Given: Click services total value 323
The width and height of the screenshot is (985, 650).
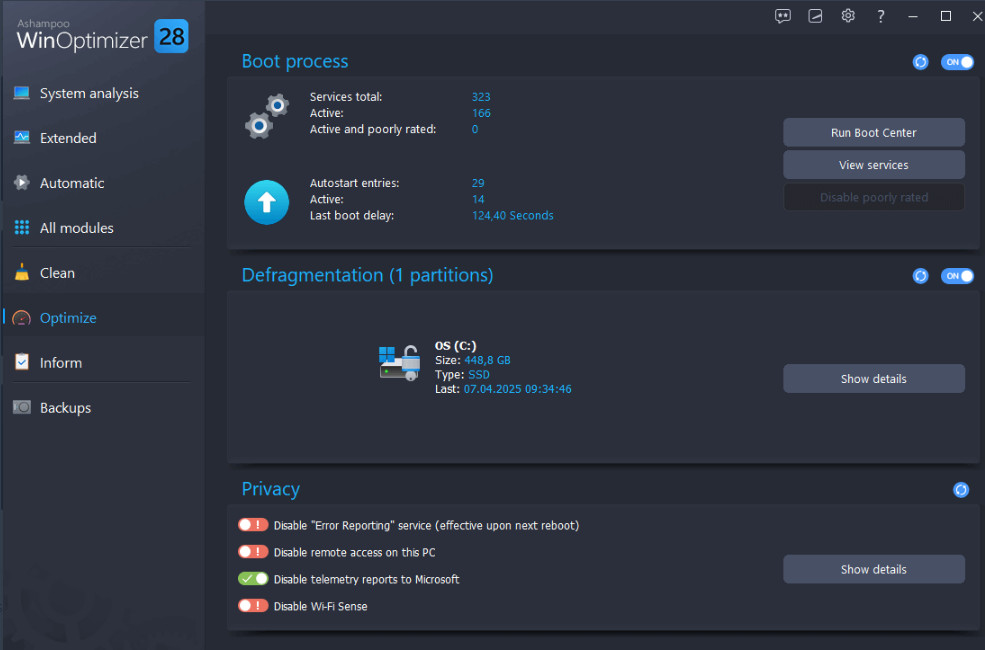Looking at the screenshot, I should pyautogui.click(x=481, y=97).
